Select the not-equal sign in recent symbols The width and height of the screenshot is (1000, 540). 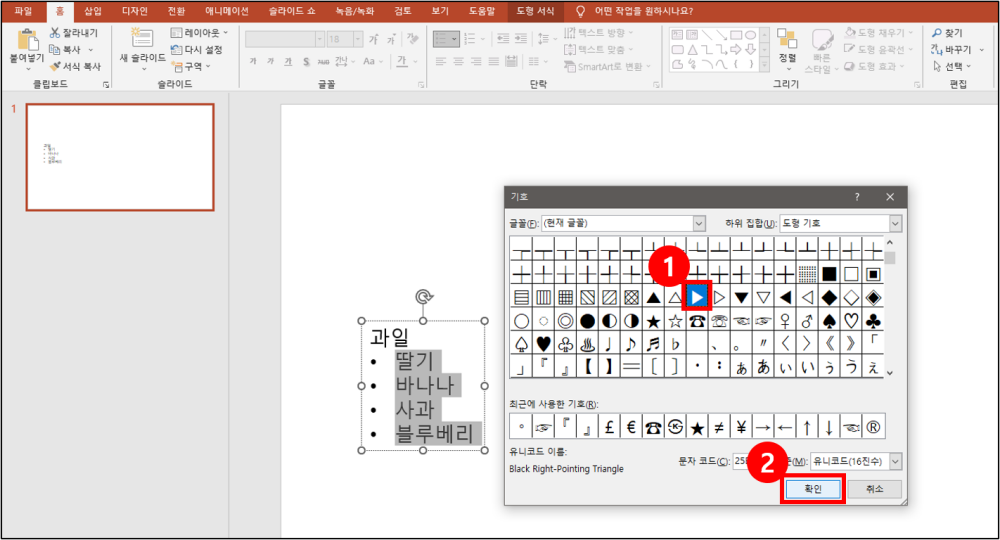(x=719, y=427)
